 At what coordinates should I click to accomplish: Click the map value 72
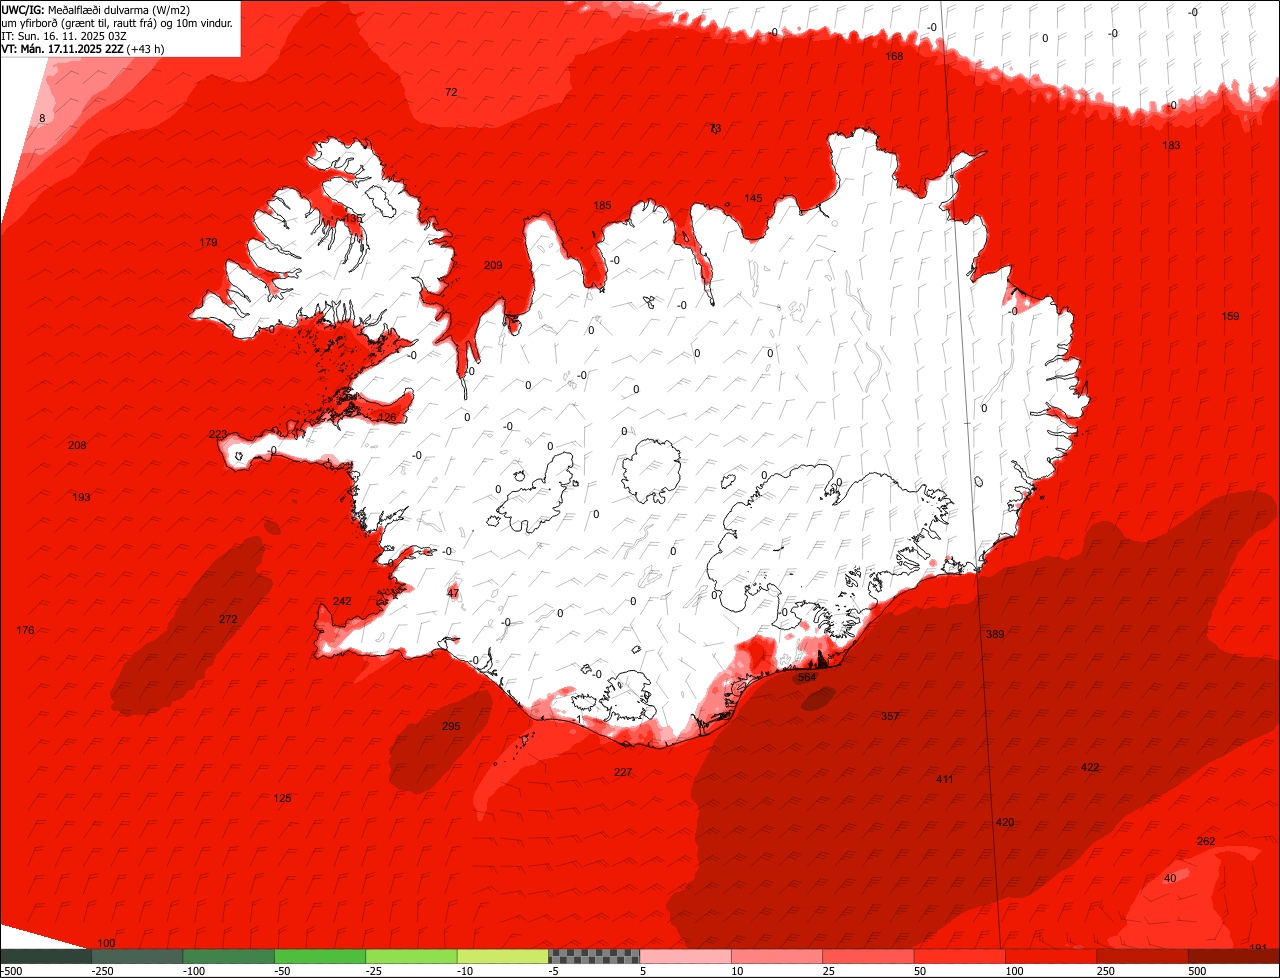pos(451,93)
